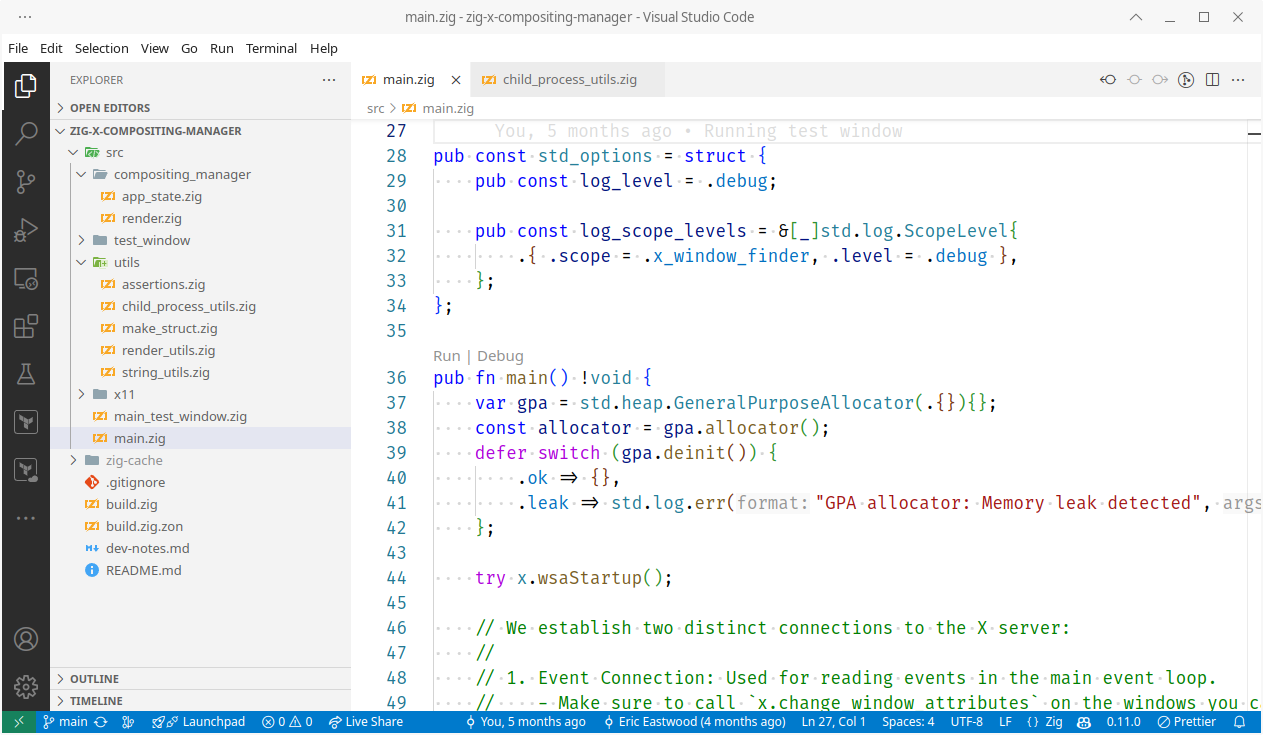Open the Go menu
Viewport: 1263px width, 735px height.
(190, 48)
